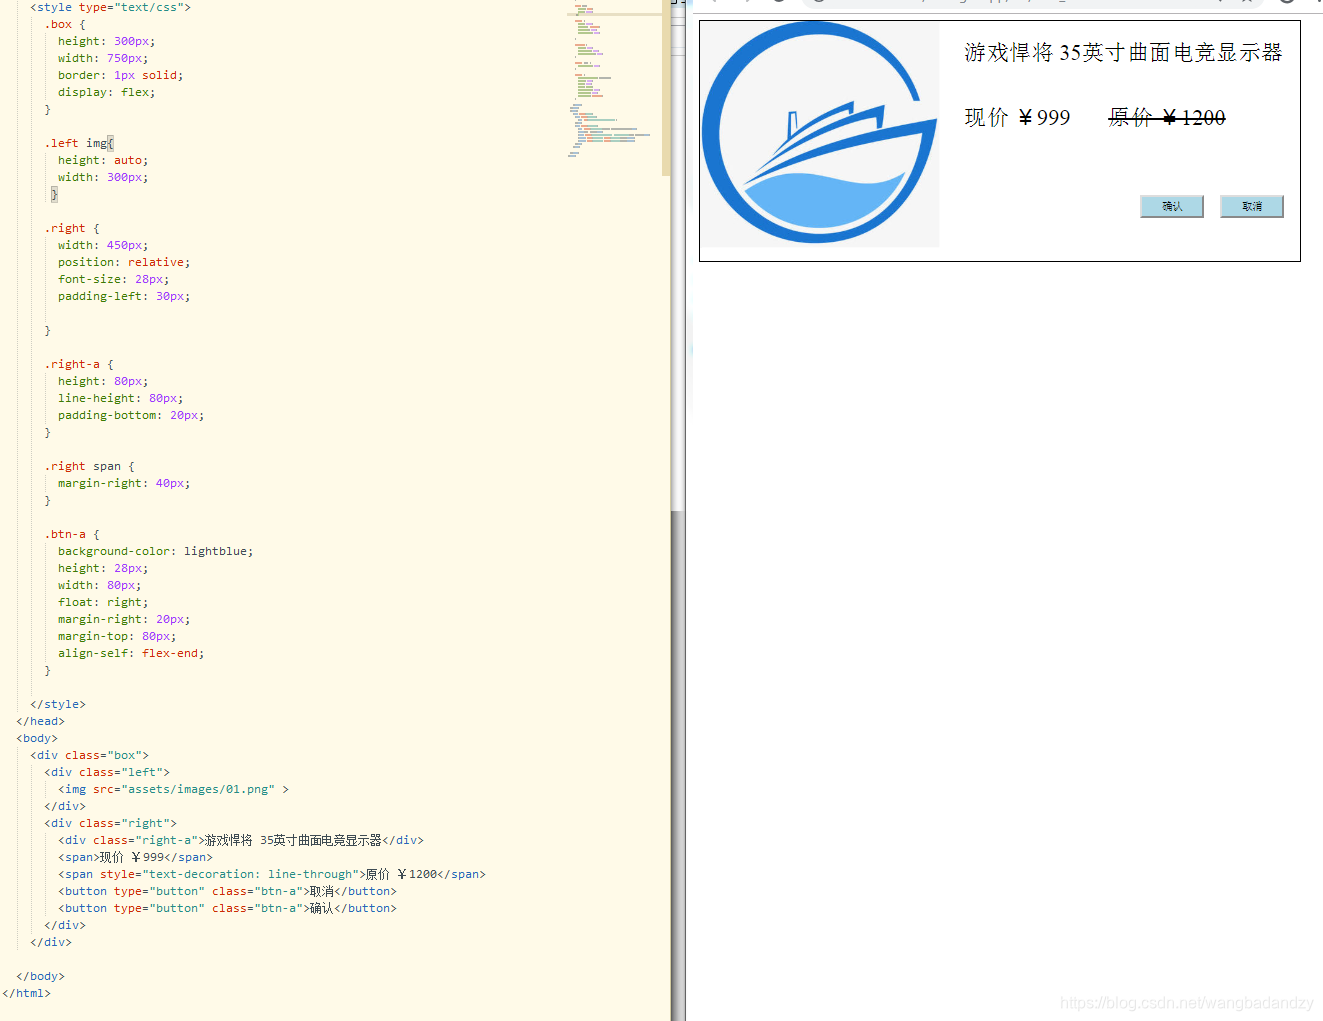Click the <div class="right-a"> code line

pos(241,840)
